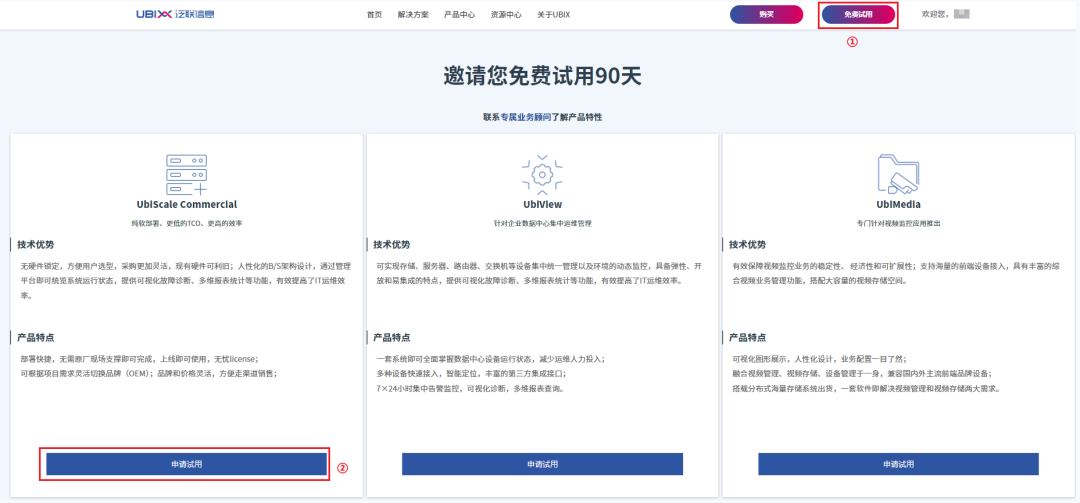Viewport: 1080px width, 503px height.
Task: Click 技术优势 heading in UbiScale card
Action: (36, 245)
